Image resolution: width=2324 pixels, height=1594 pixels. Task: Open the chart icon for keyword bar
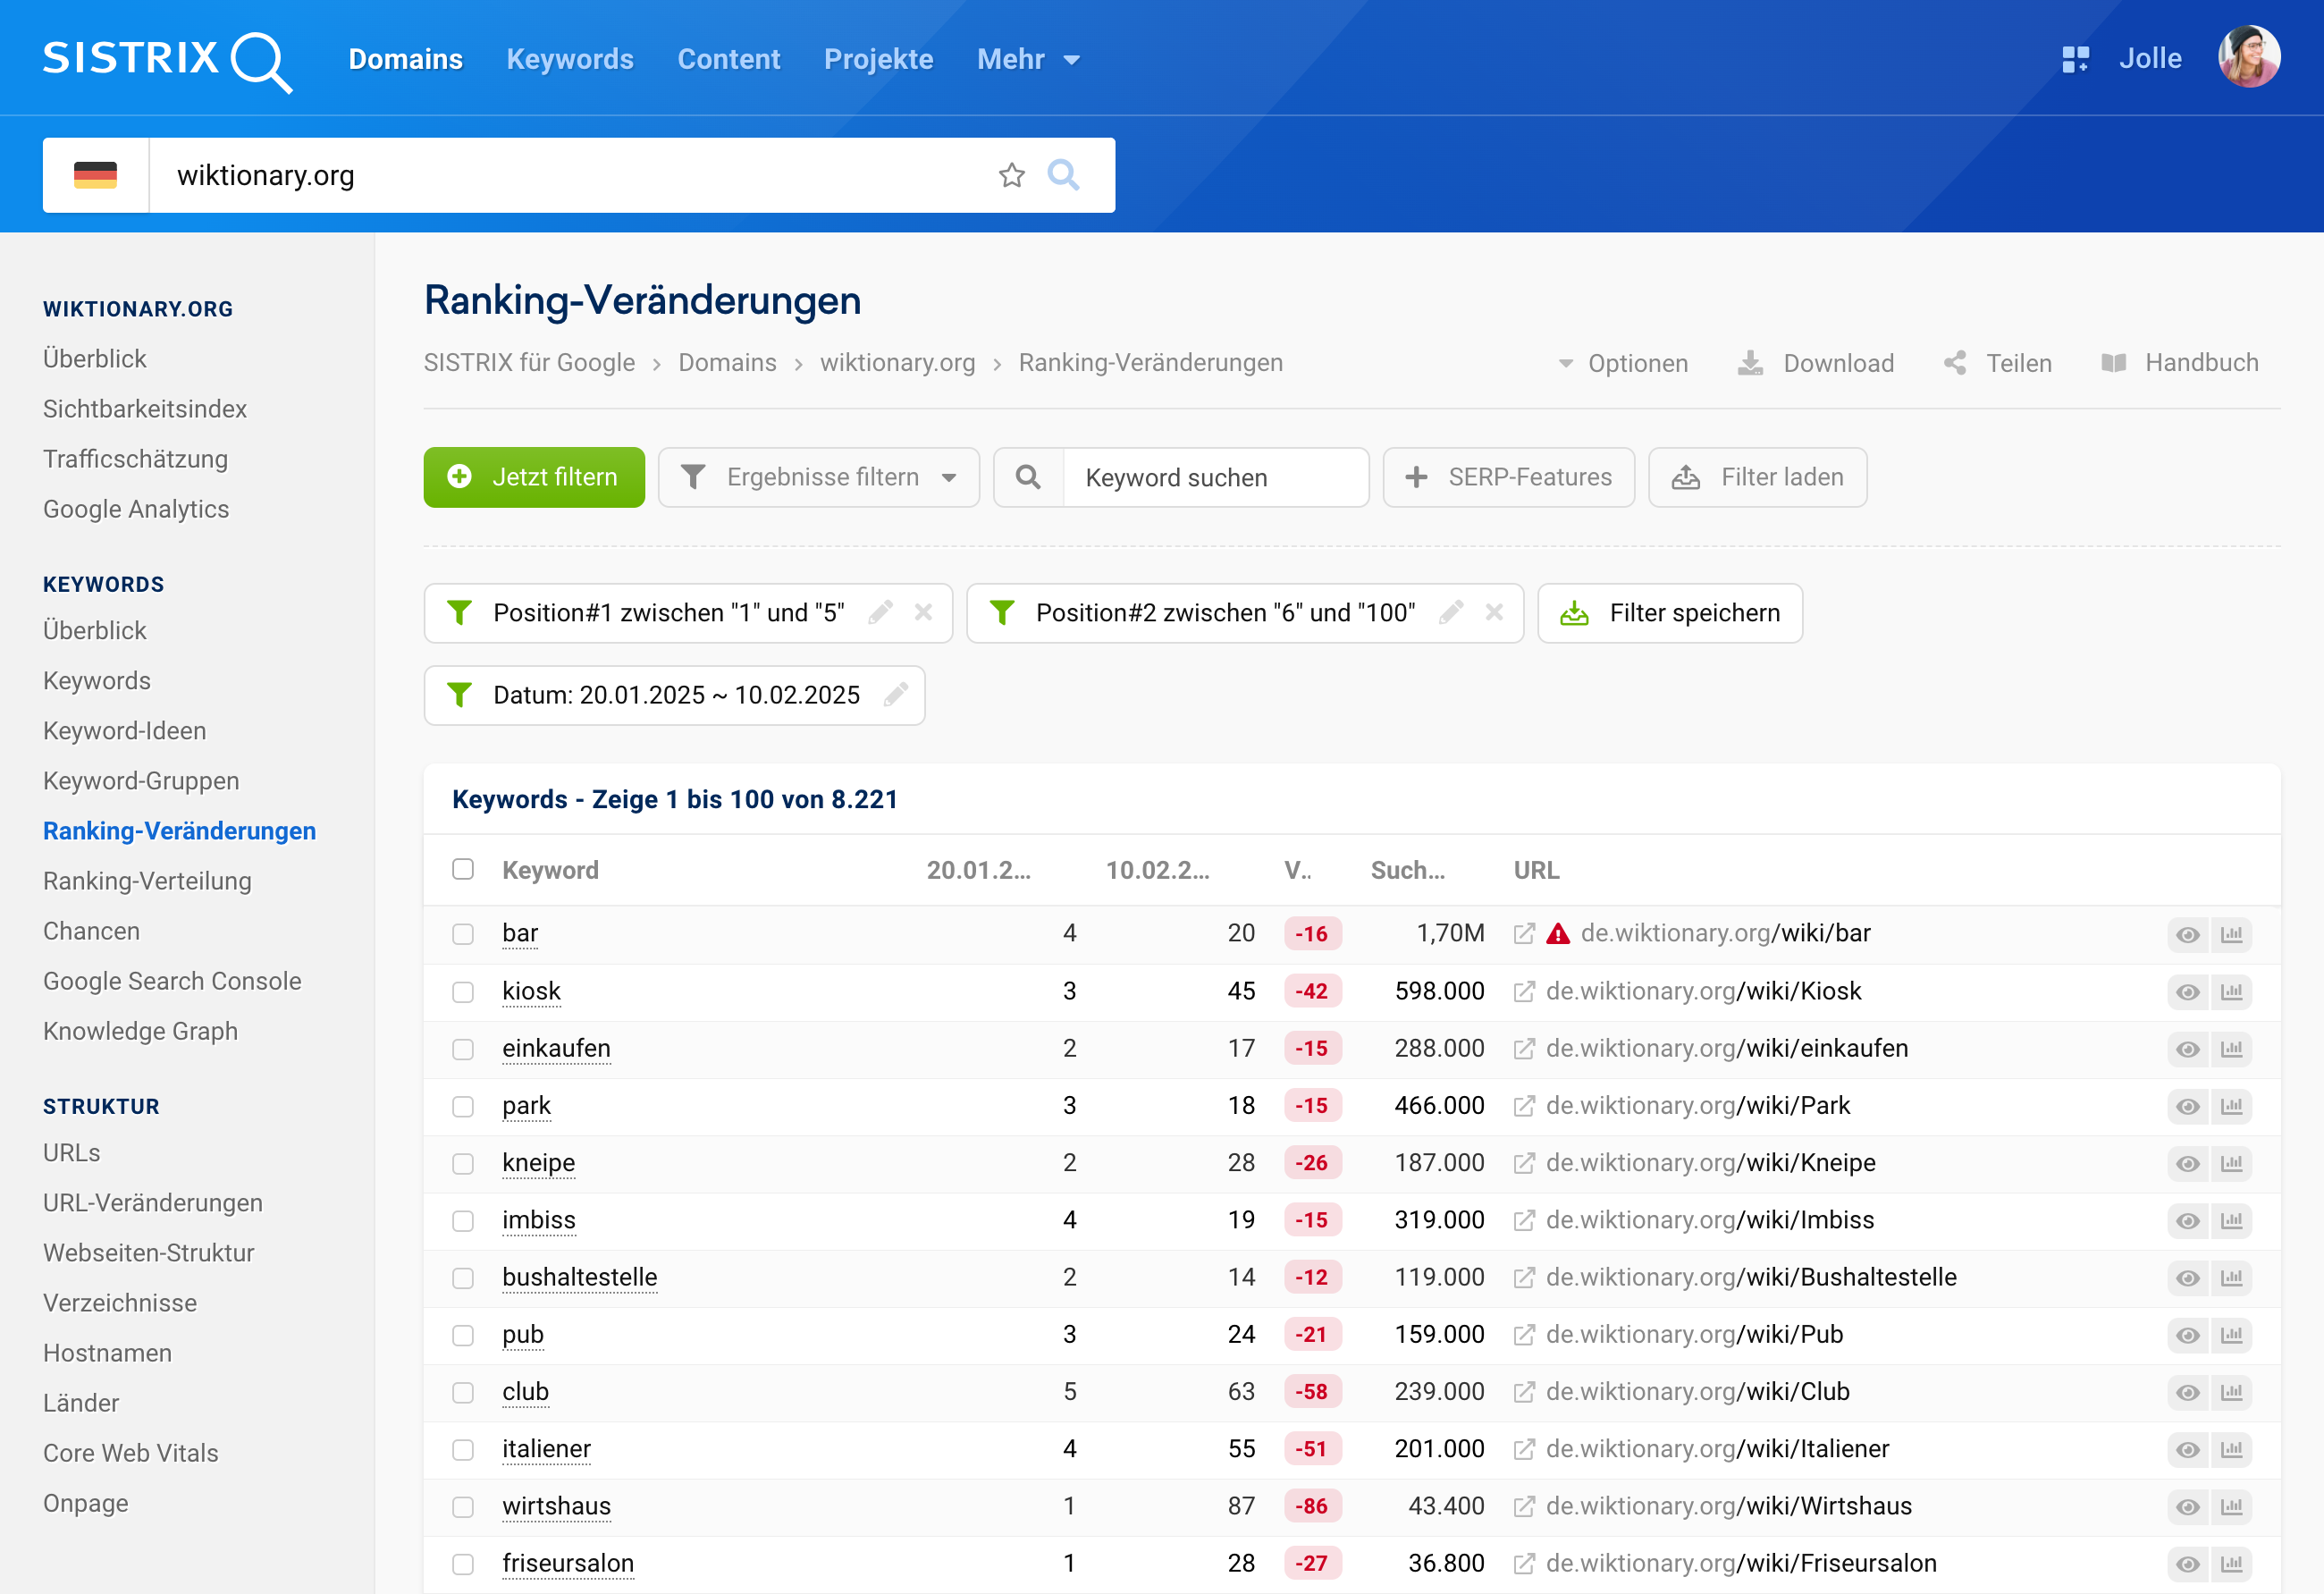point(2231,934)
